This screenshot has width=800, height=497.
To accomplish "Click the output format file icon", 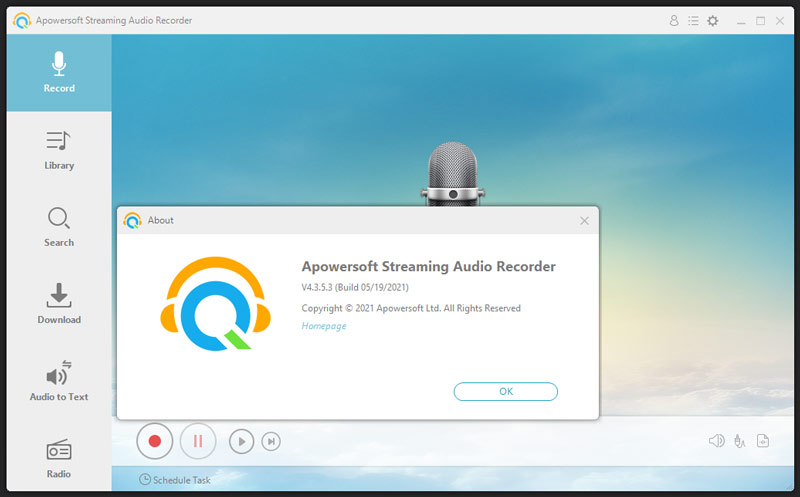I will pos(763,440).
